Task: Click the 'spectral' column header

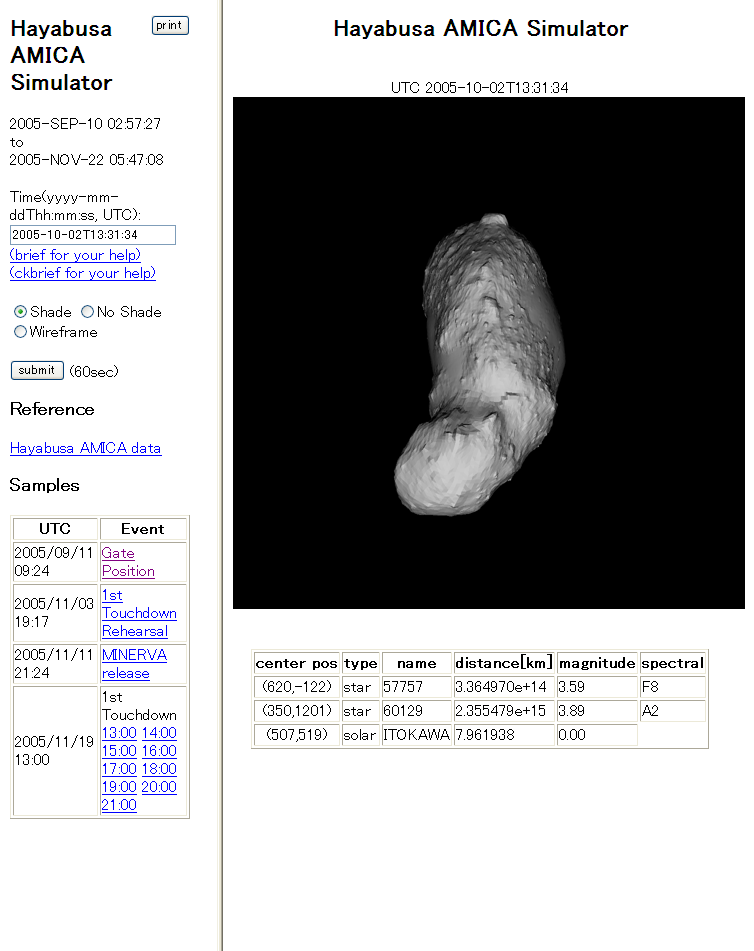Action: (673, 663)
